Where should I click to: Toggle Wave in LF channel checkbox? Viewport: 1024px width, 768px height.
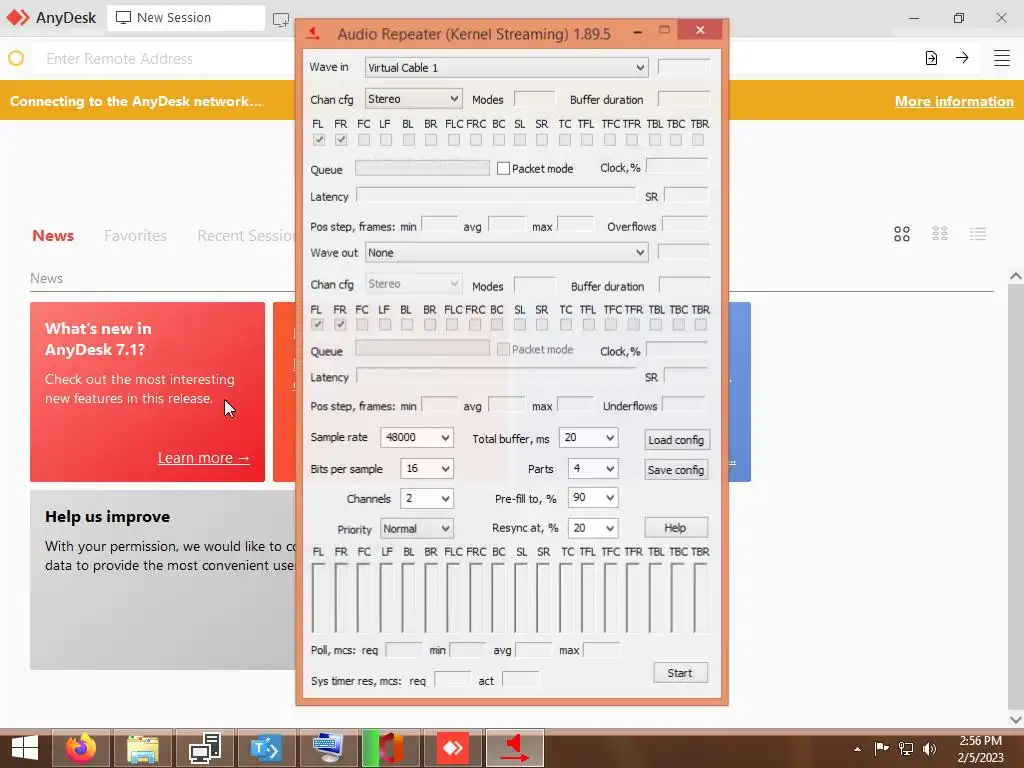point(386,139)
